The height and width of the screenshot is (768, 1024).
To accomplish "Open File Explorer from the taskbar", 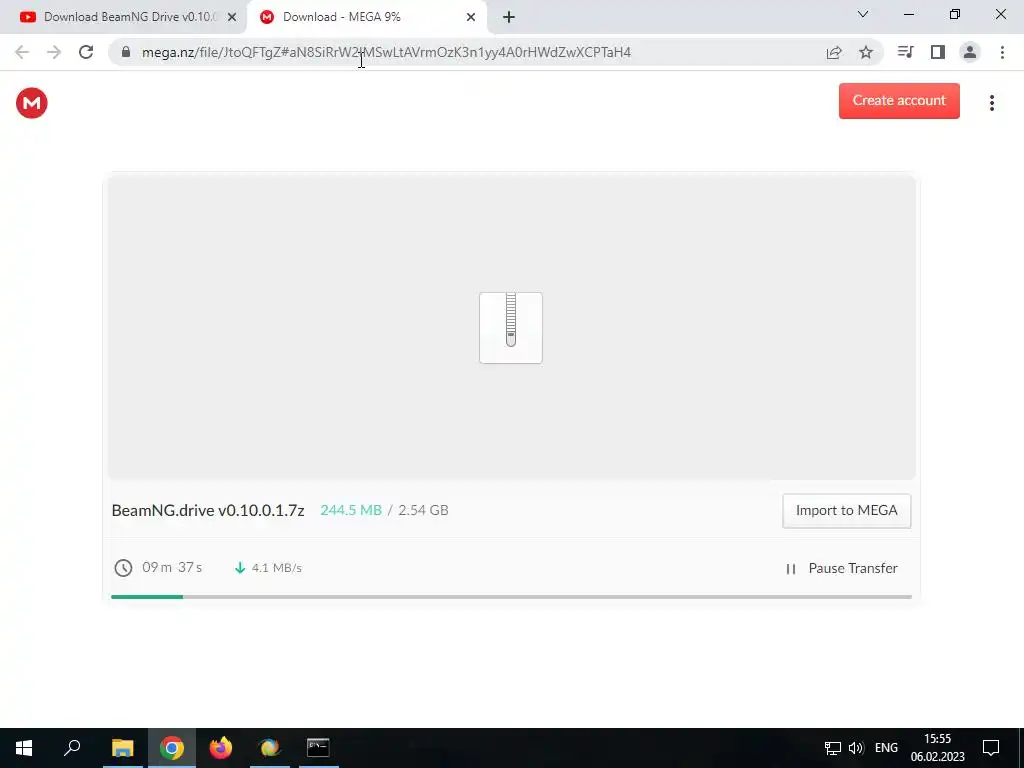I will point(123,748).
